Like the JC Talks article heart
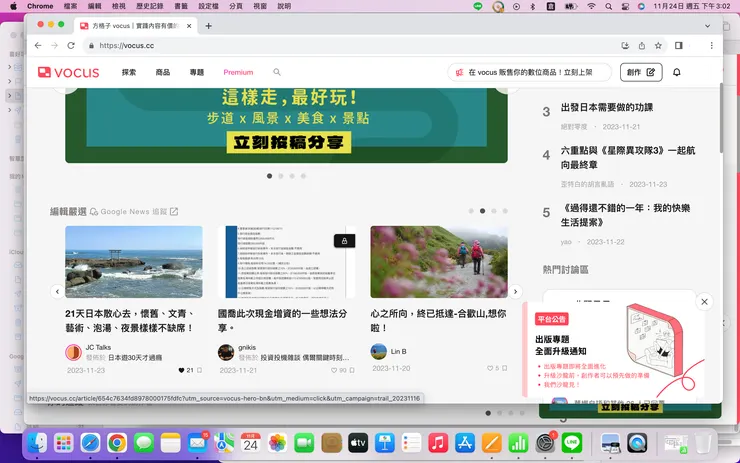Viewport: 740px width, 463px height. (181, 370)
